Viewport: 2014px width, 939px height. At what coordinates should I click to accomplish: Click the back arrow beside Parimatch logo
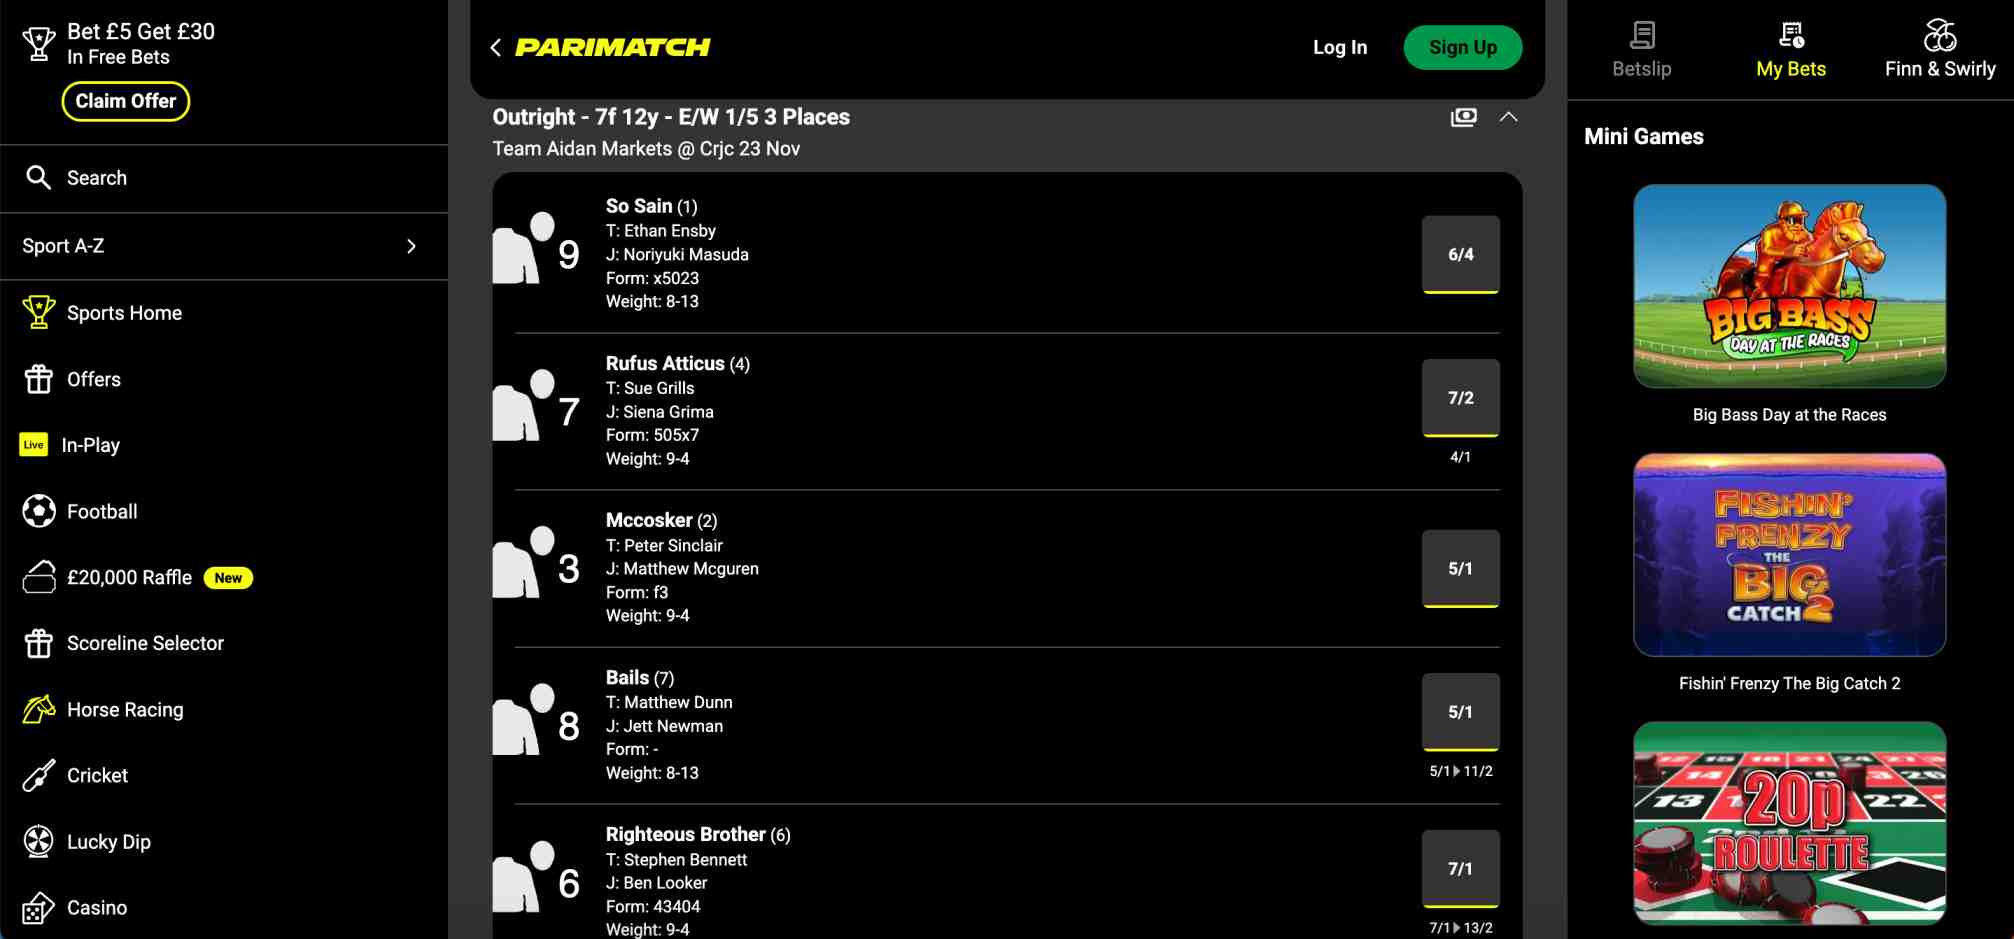pyautogui.click(x=496, y=47)
